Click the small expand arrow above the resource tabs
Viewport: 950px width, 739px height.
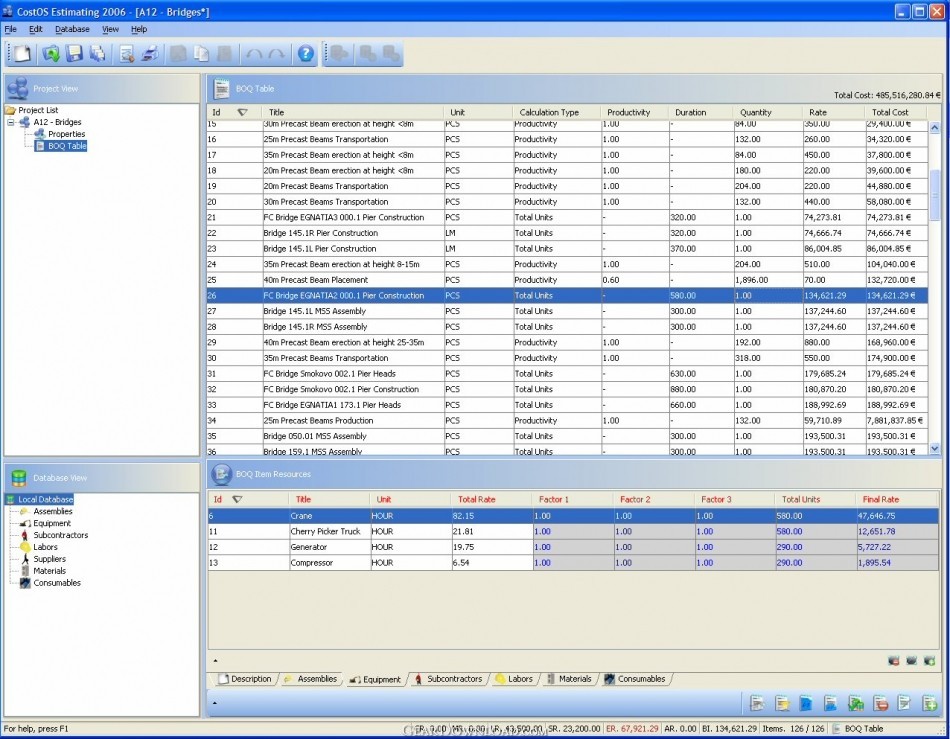point(216,661)
